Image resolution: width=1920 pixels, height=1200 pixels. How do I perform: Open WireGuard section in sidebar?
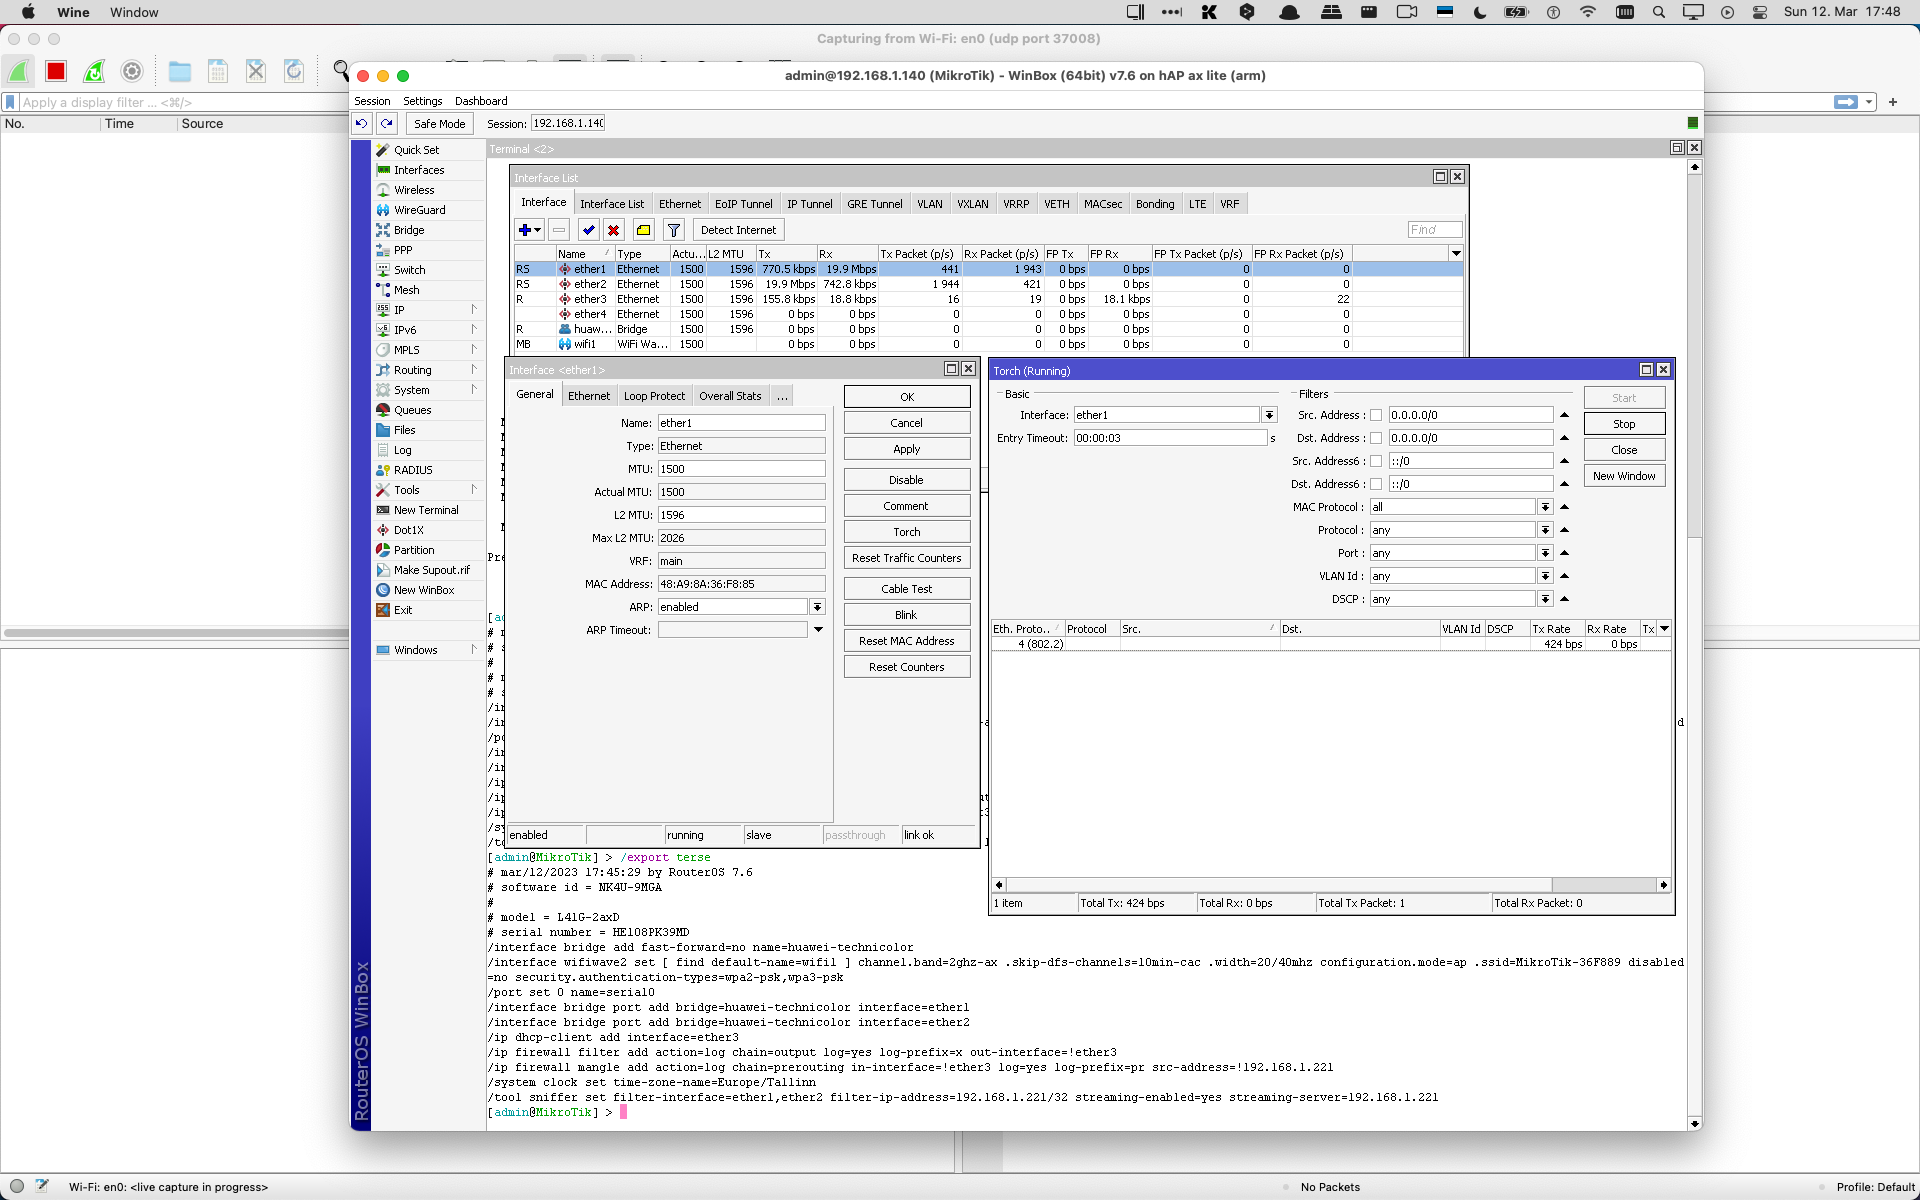[x=419, y=210]
